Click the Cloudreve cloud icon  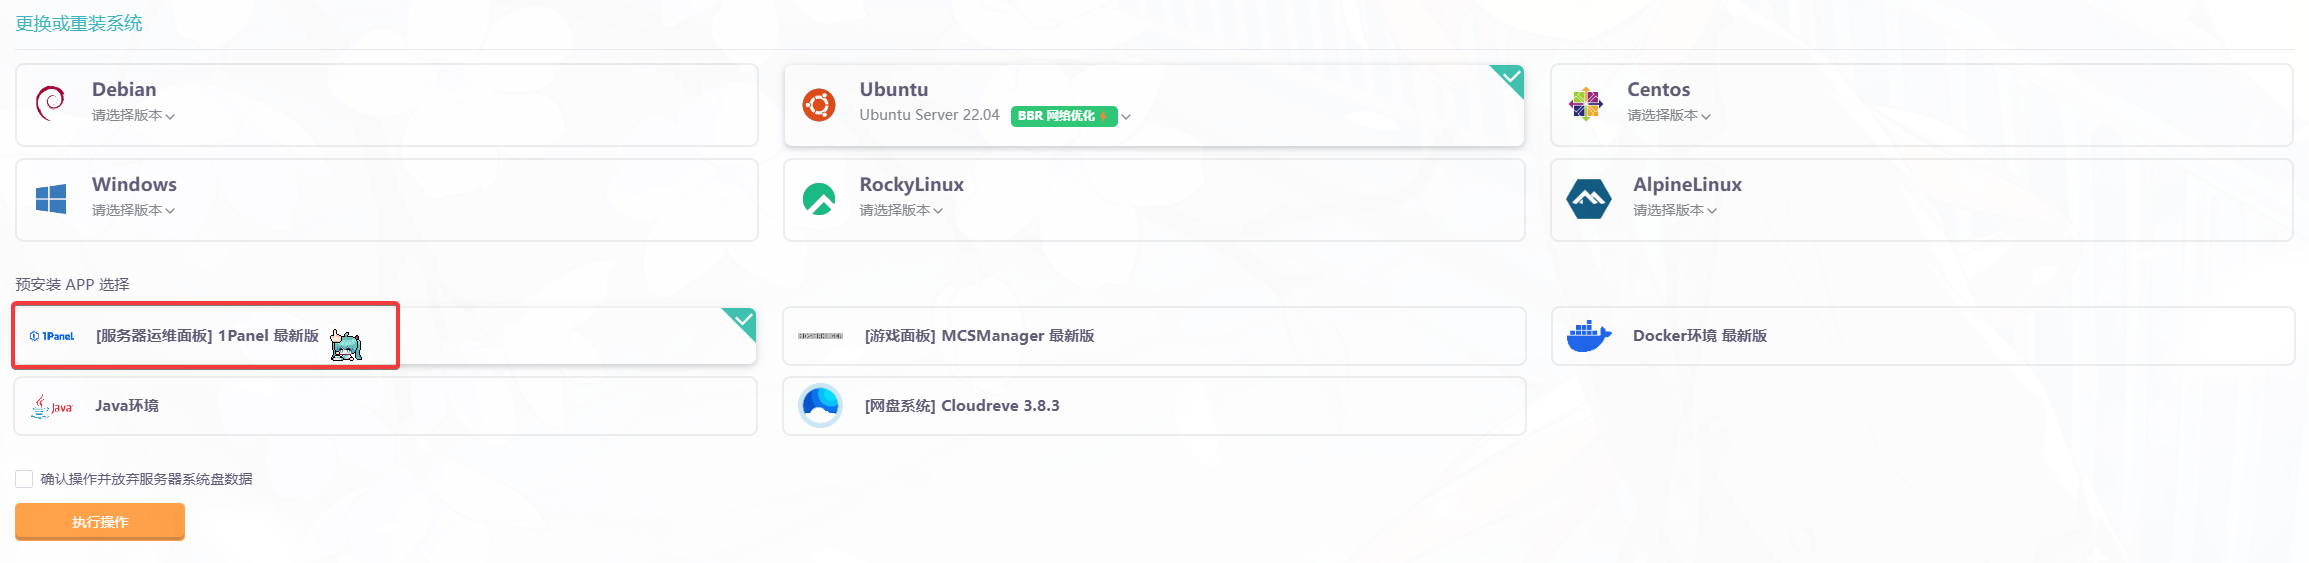[821, 405]
